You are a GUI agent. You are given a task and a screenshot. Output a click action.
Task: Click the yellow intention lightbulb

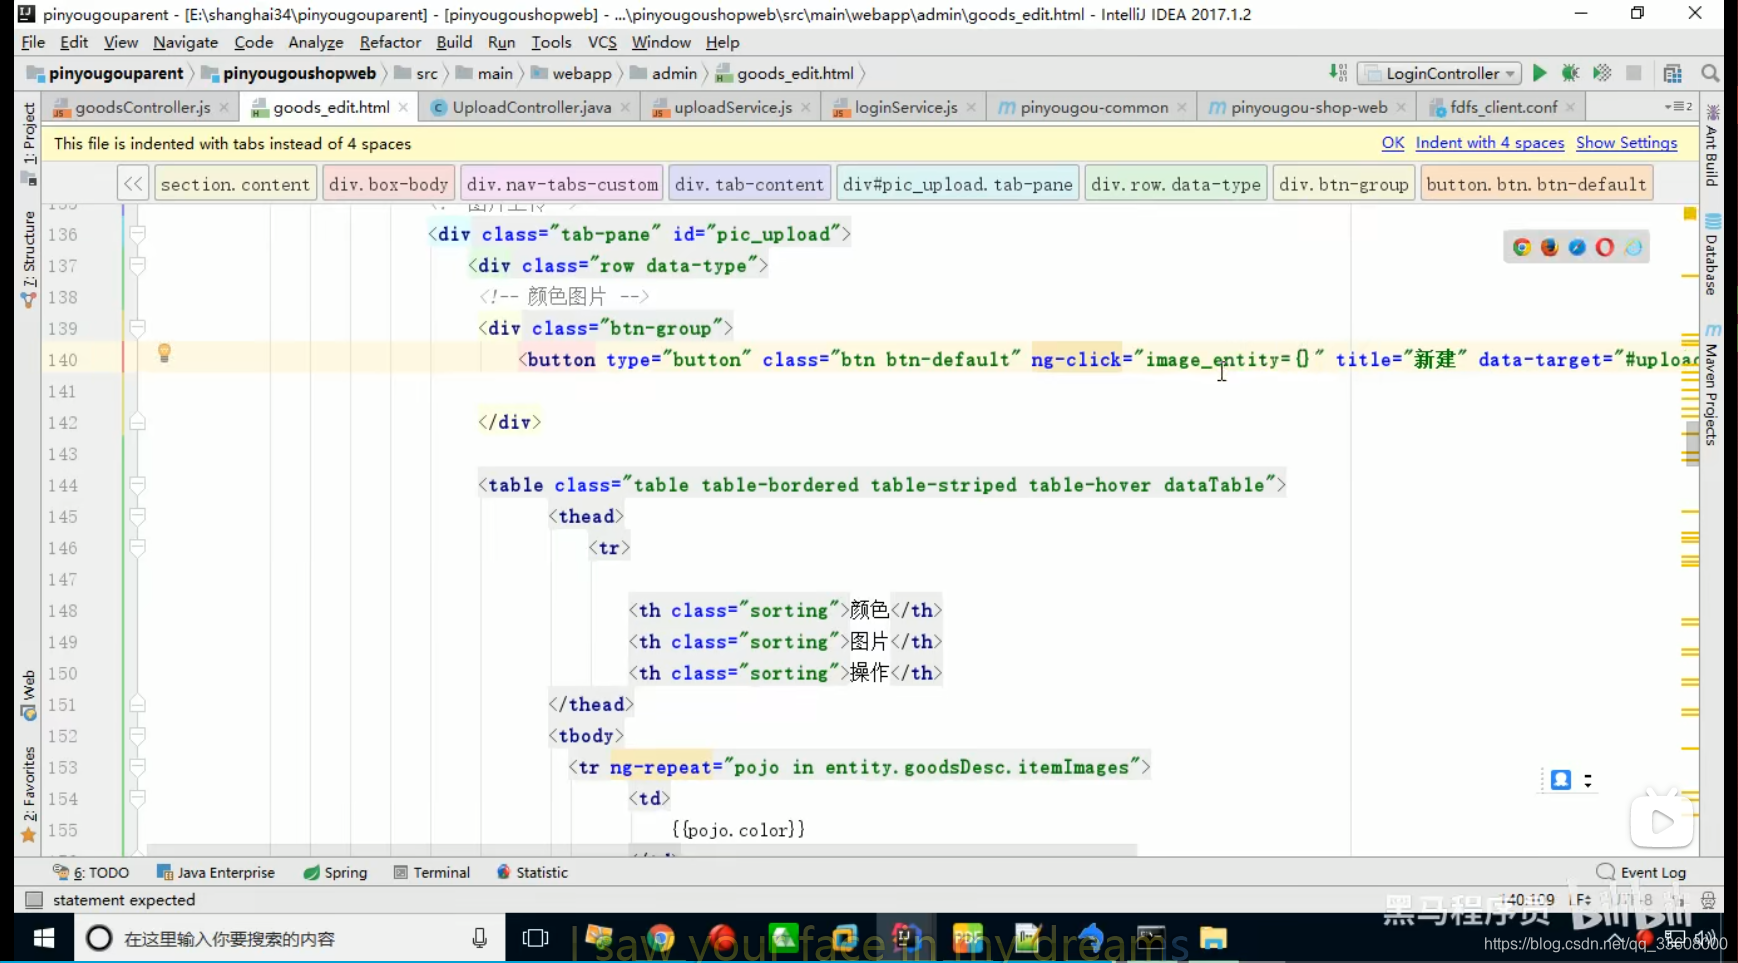click(164, 353)
